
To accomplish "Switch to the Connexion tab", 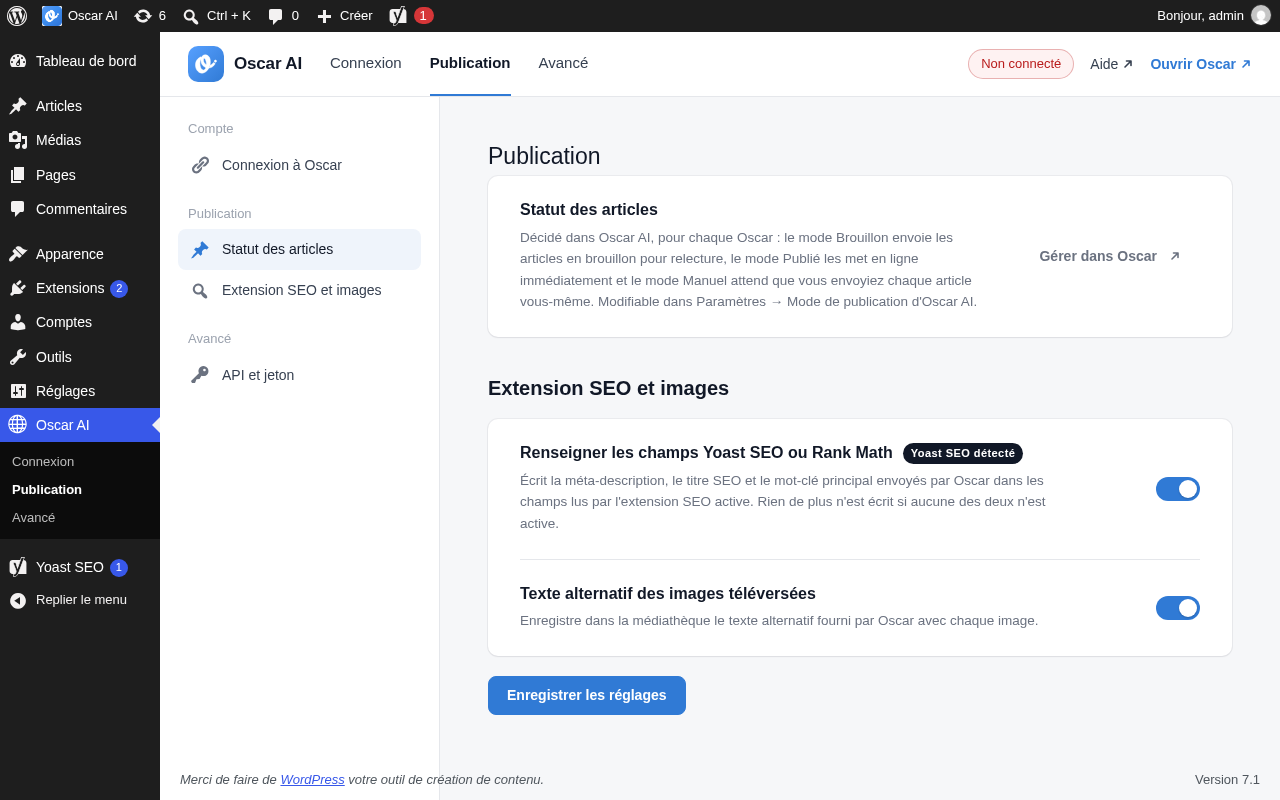I will coord(366,63).
